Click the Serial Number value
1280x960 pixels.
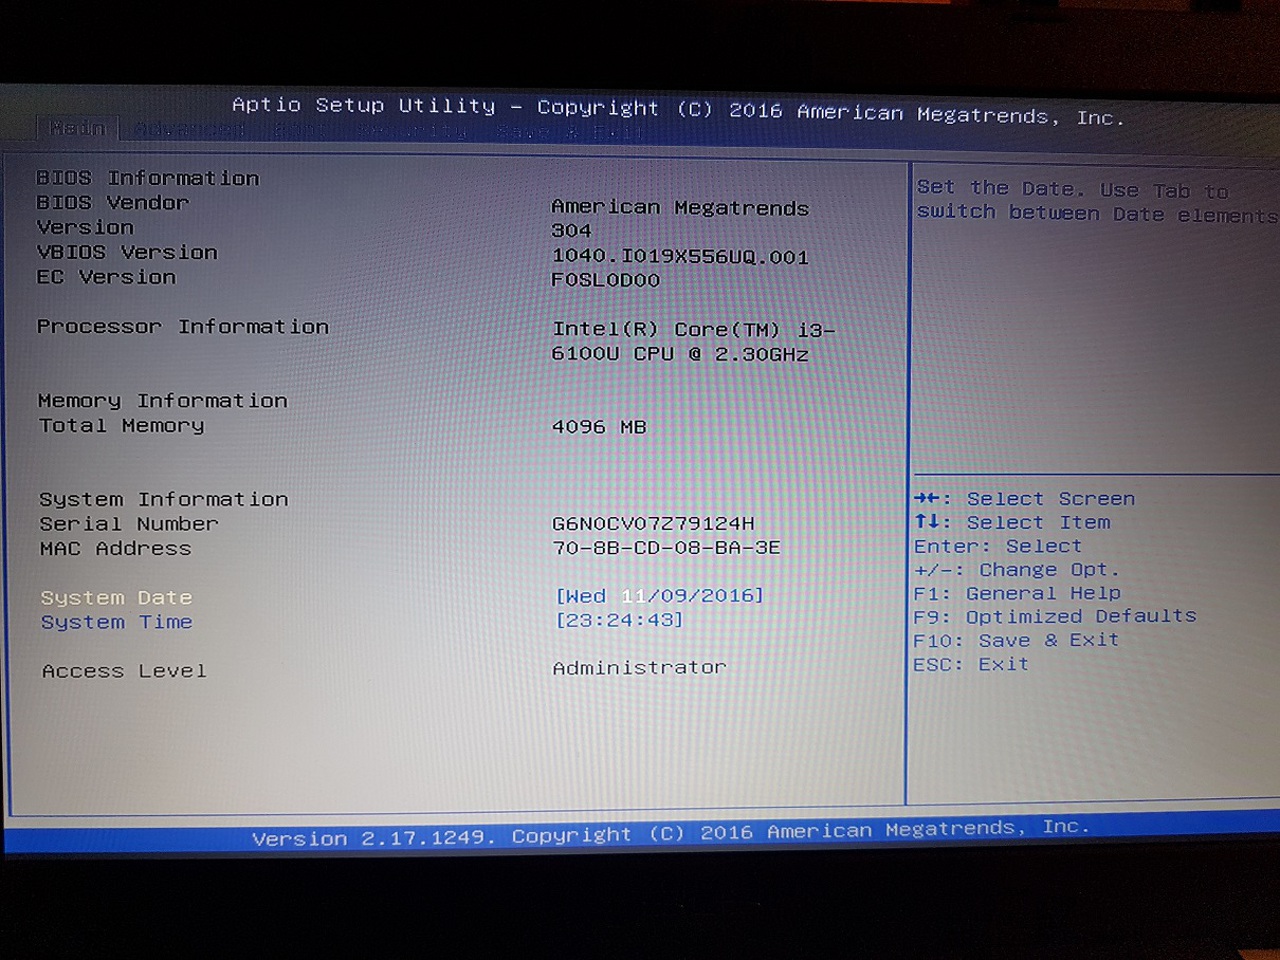point(653,523)
